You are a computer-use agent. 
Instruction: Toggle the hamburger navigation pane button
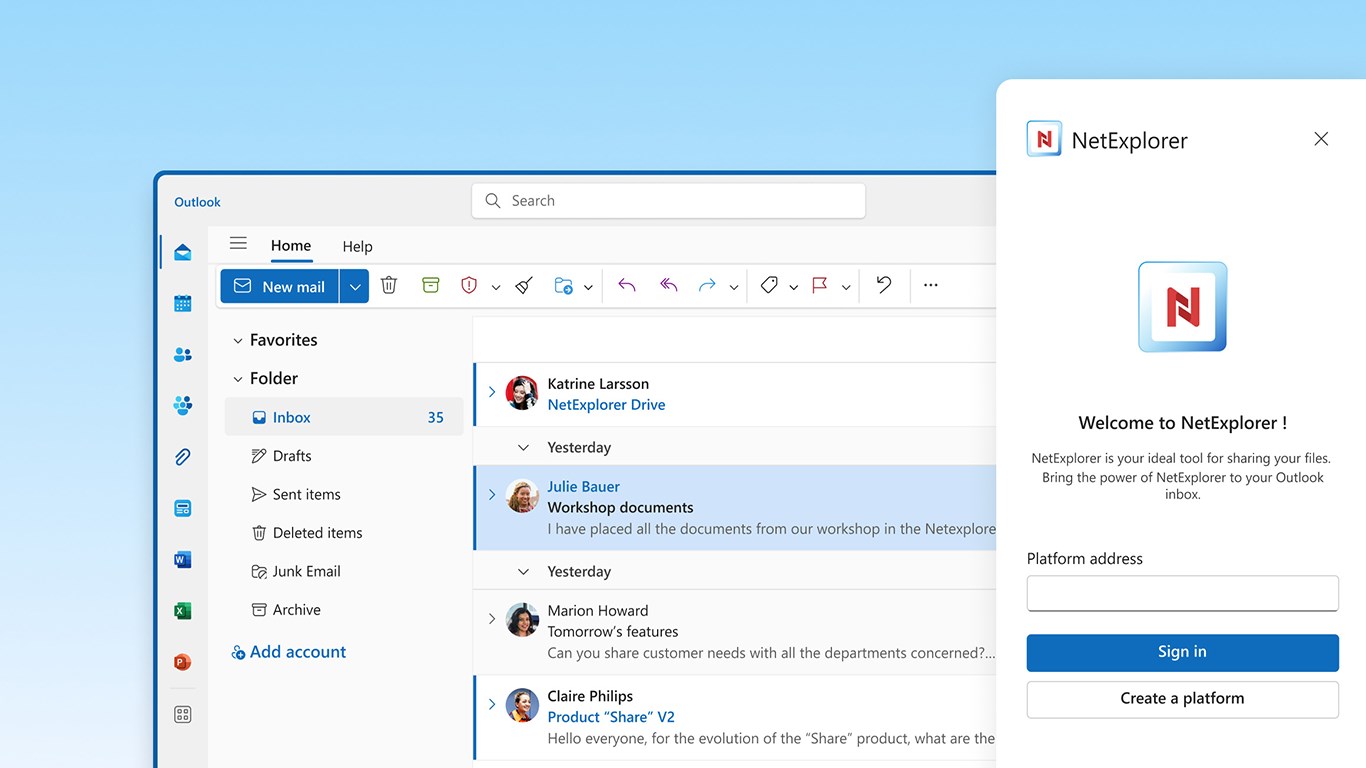click(238, 243)
